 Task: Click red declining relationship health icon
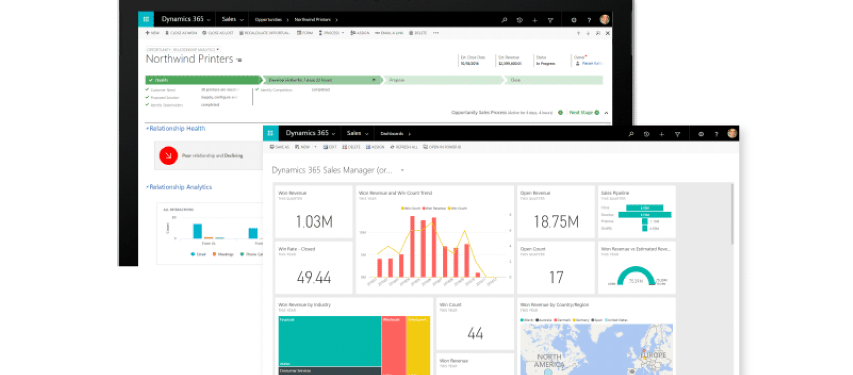point(169,156)
